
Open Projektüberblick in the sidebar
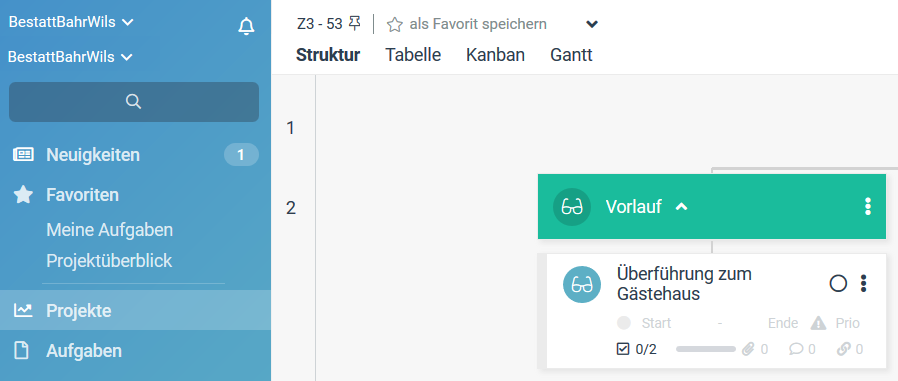(109, 261)
